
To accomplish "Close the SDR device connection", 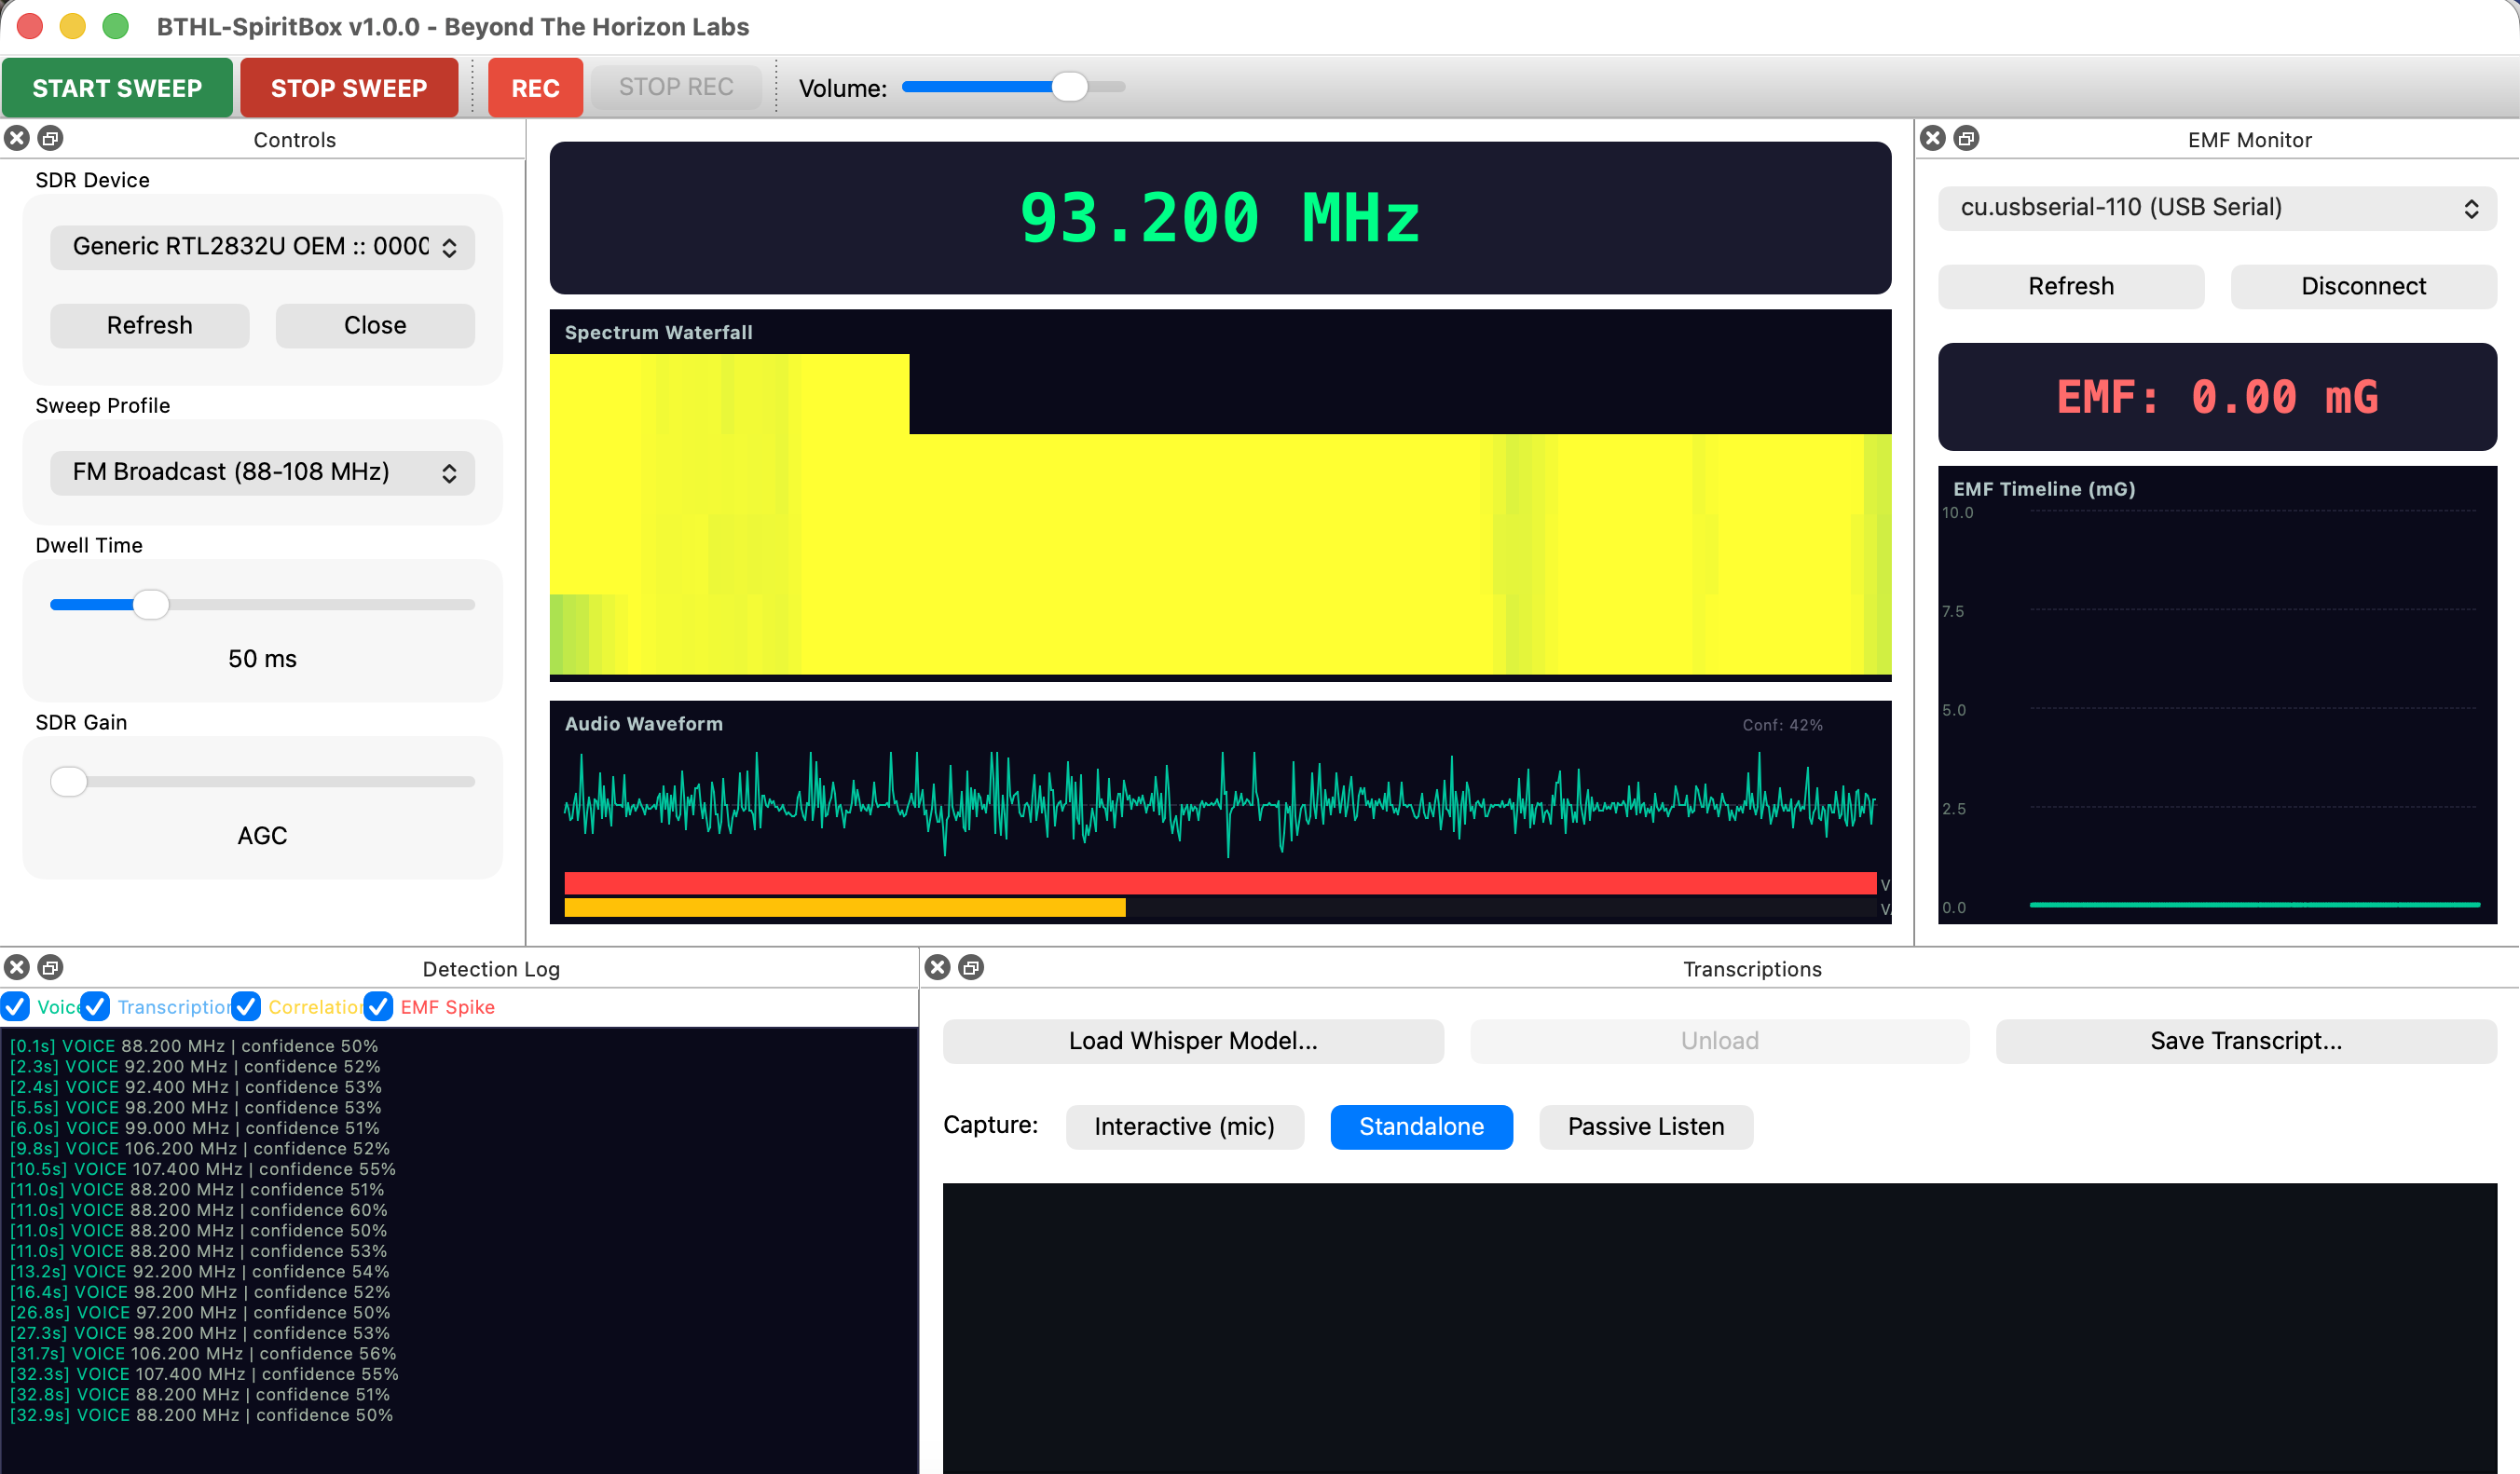I will pyautogui.click(x=375, y=326).
